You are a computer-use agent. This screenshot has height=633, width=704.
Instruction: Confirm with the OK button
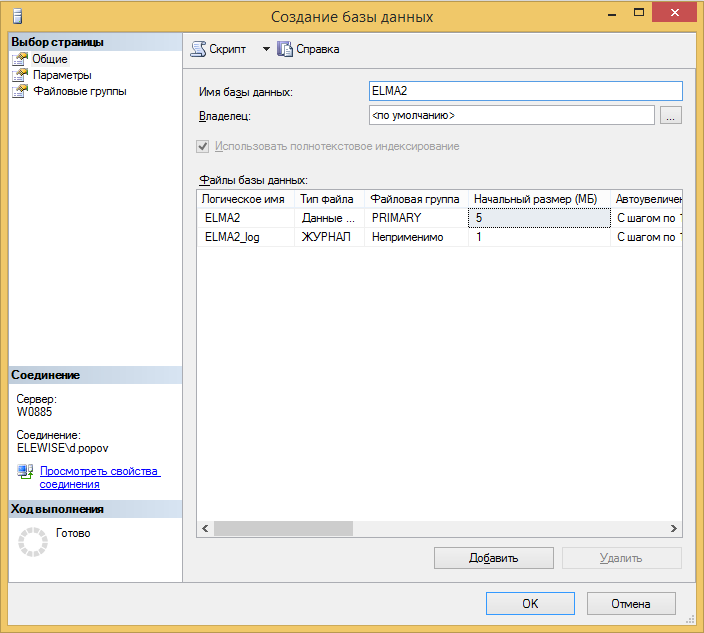[530, 604]
